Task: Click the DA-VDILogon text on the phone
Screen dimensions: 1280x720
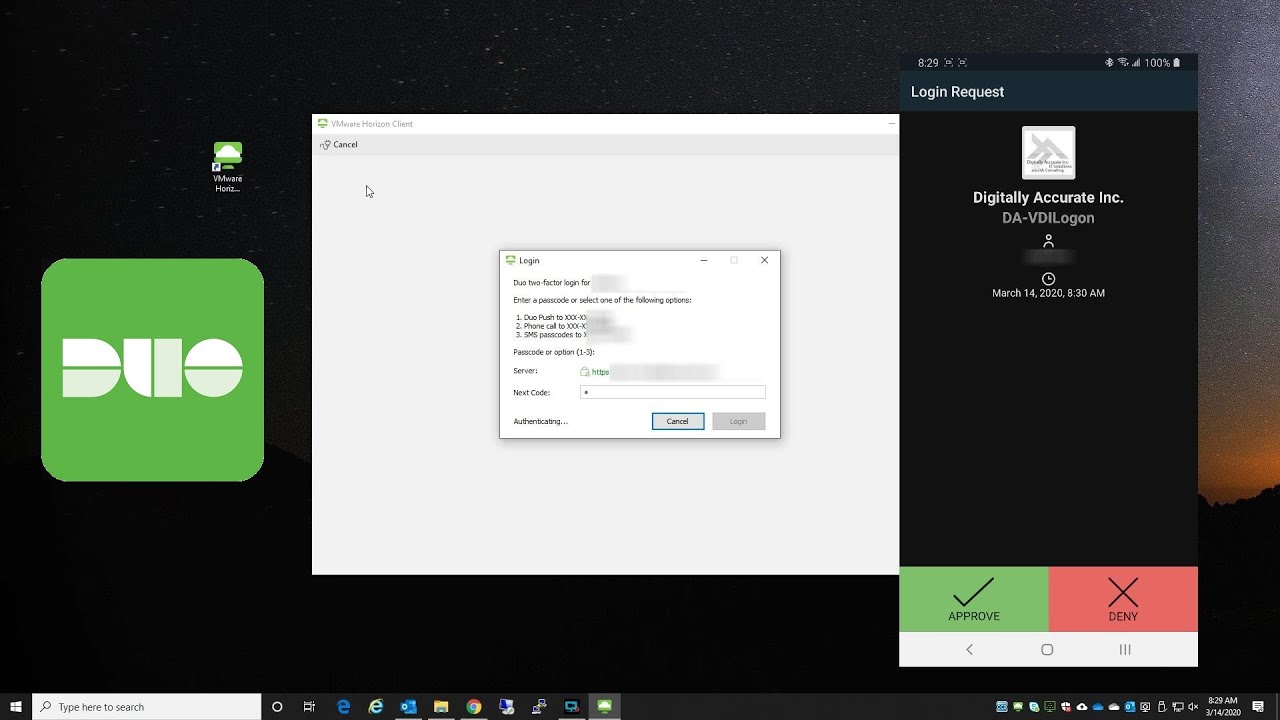Action: pos(1048,218)
